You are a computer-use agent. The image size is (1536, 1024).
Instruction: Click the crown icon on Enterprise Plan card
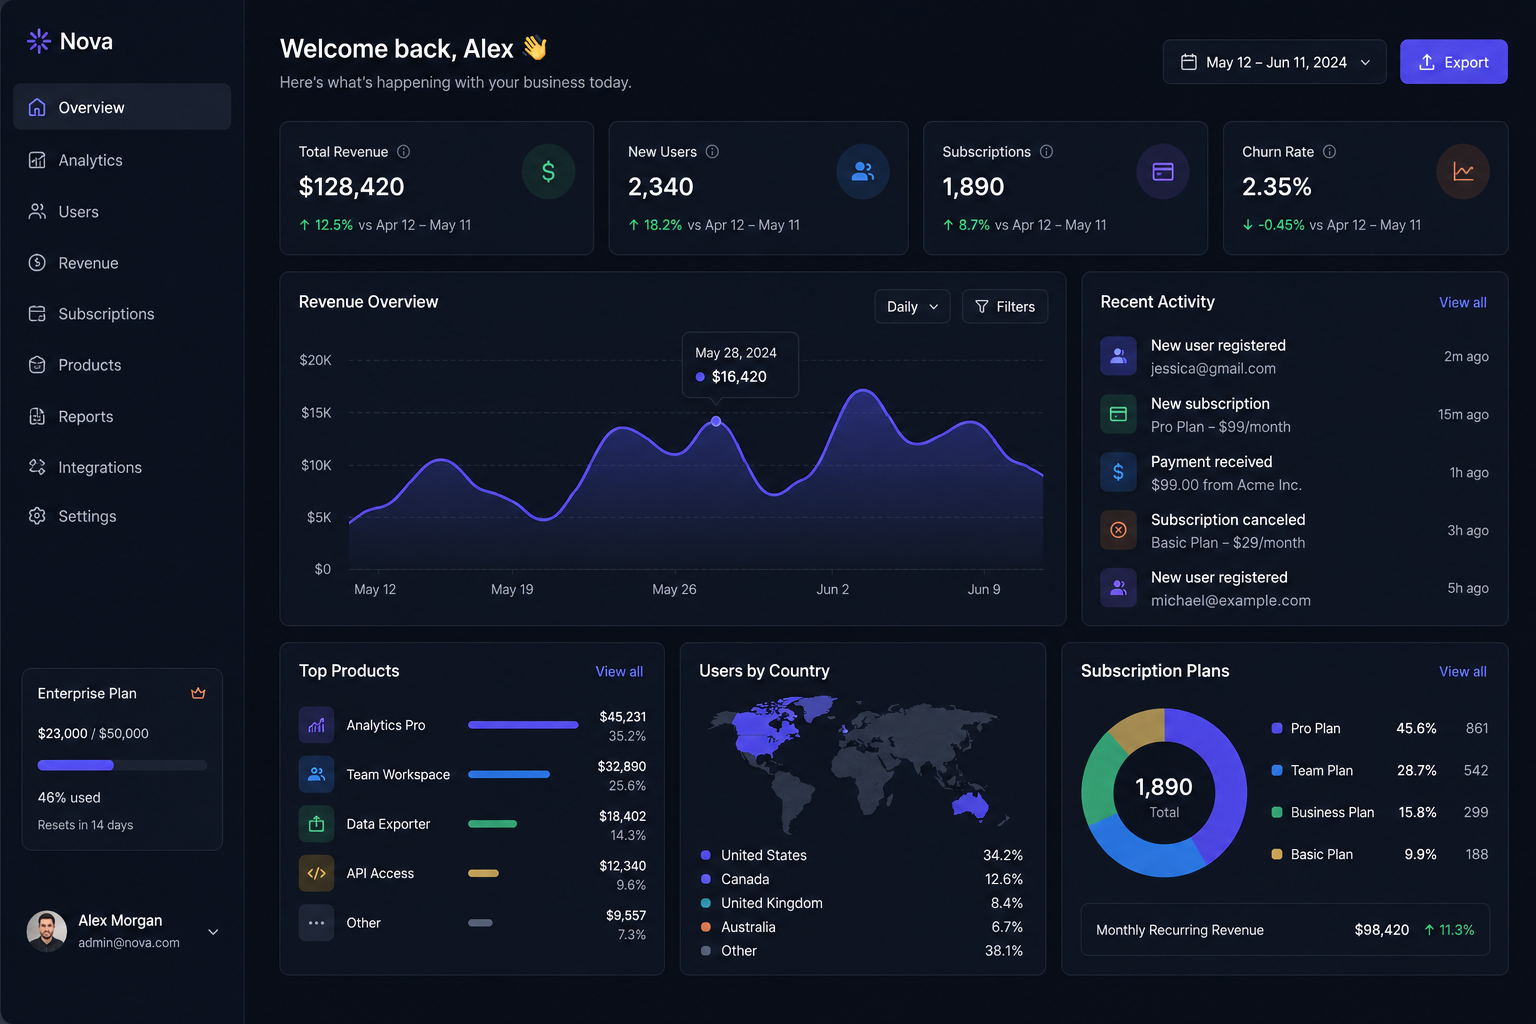(198, 693)
